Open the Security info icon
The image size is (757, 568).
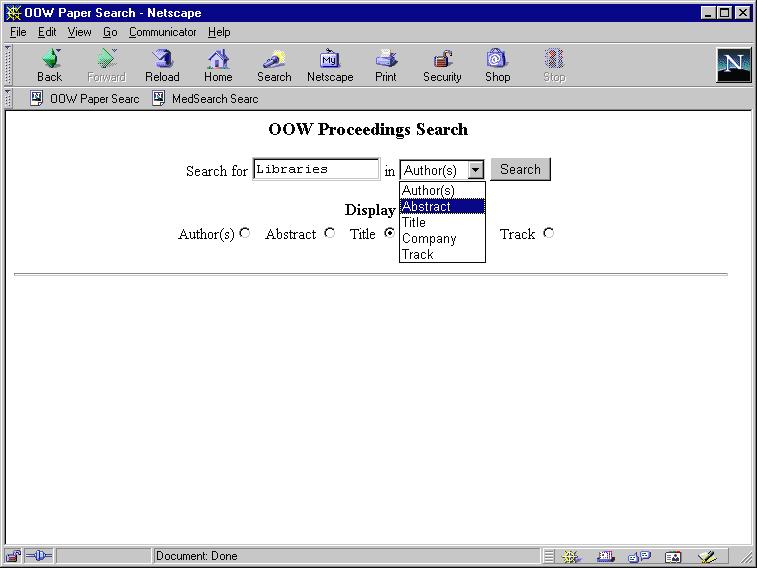[442, 64]
